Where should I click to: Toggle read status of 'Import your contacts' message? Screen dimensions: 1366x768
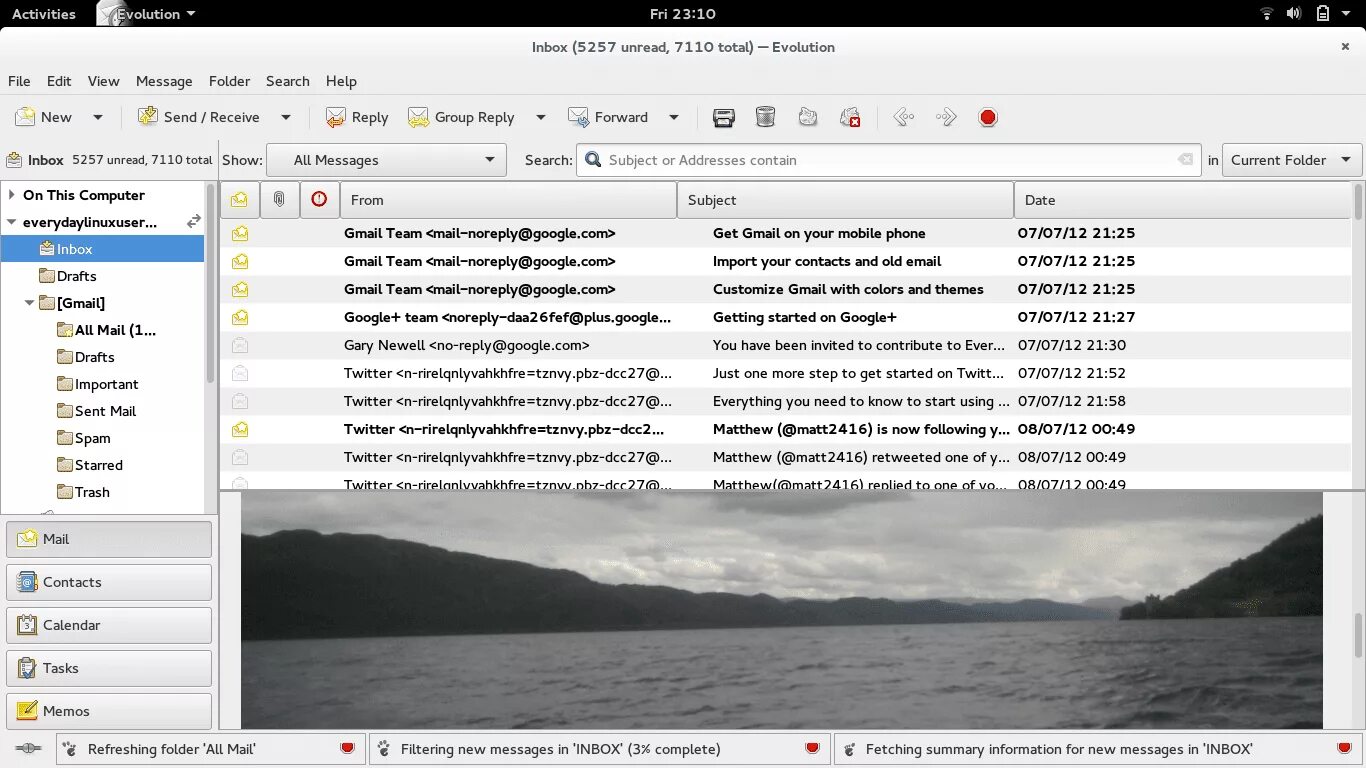240,261
